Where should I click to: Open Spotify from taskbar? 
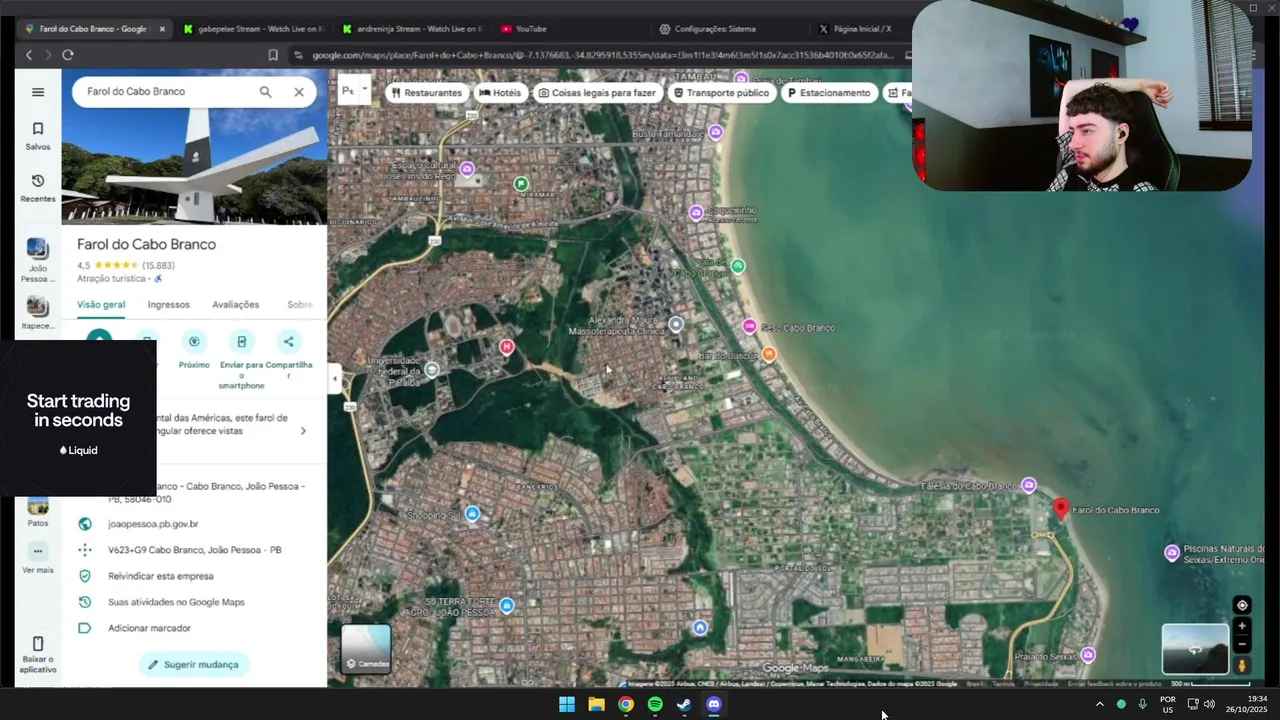coord(655,704)
